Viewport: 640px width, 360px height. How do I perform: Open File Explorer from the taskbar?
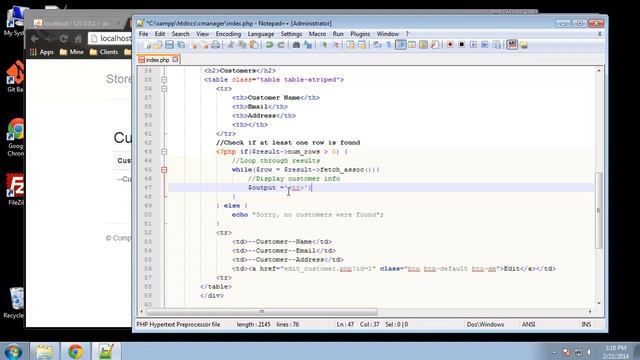pos(44,351)
